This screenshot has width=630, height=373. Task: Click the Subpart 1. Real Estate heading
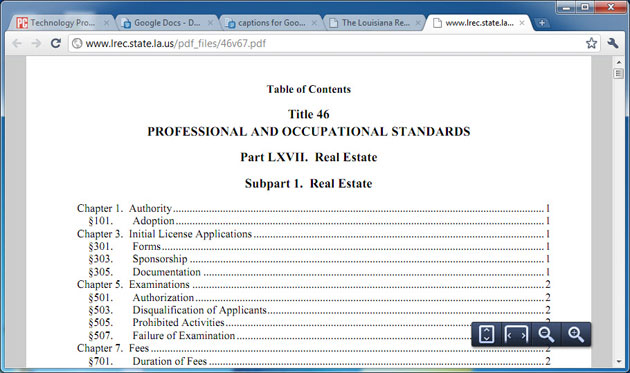309,184
